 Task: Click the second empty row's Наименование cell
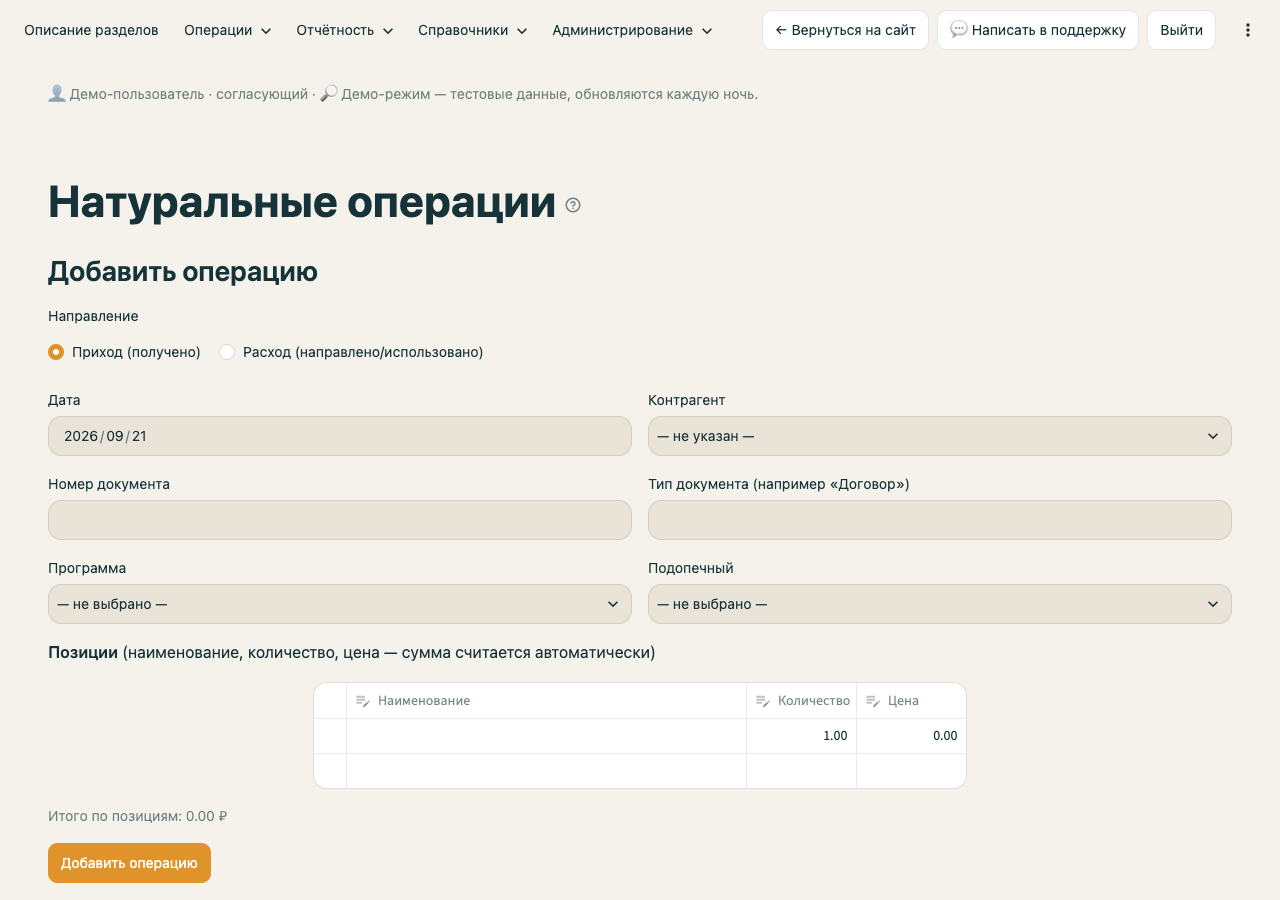coord(546,771)
